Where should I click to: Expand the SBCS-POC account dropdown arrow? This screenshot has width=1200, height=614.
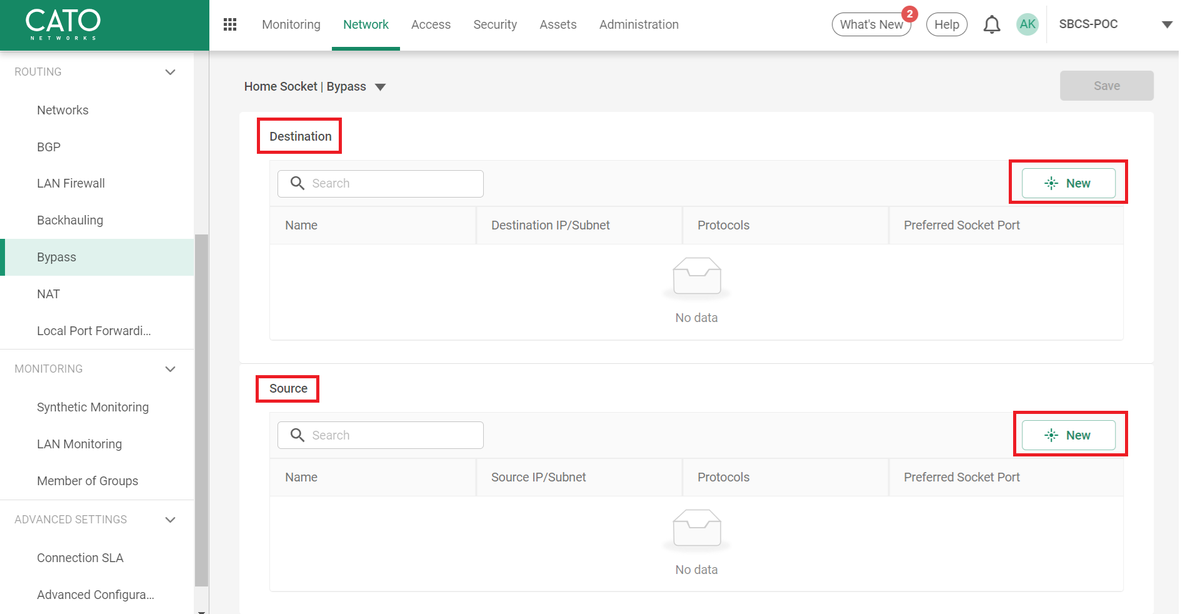(1166, 25)
